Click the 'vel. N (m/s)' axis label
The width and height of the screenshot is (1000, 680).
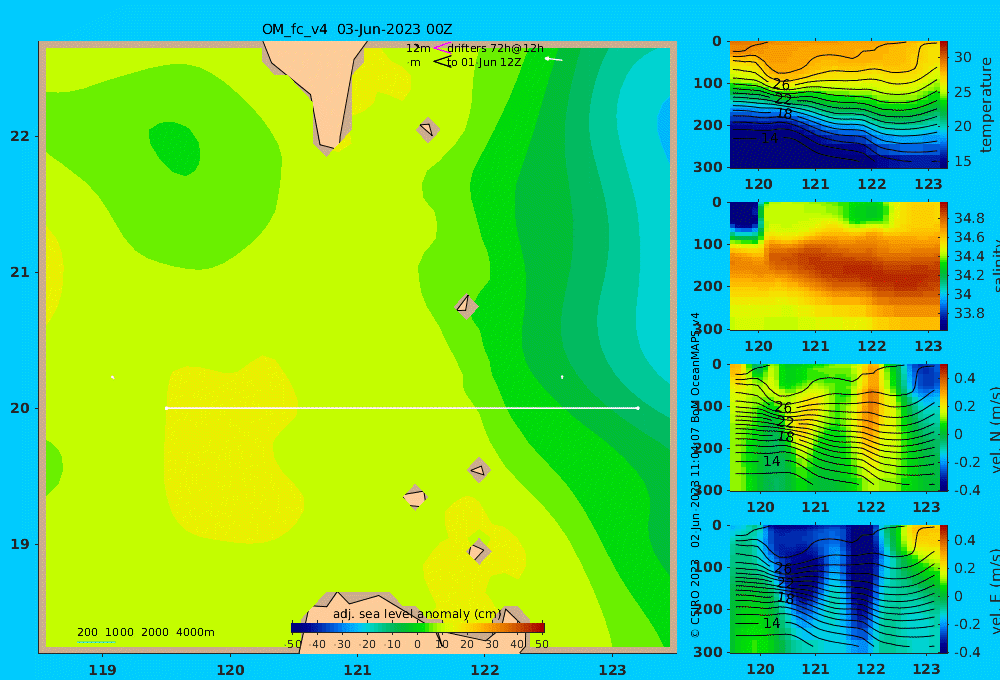pos(995,429)
